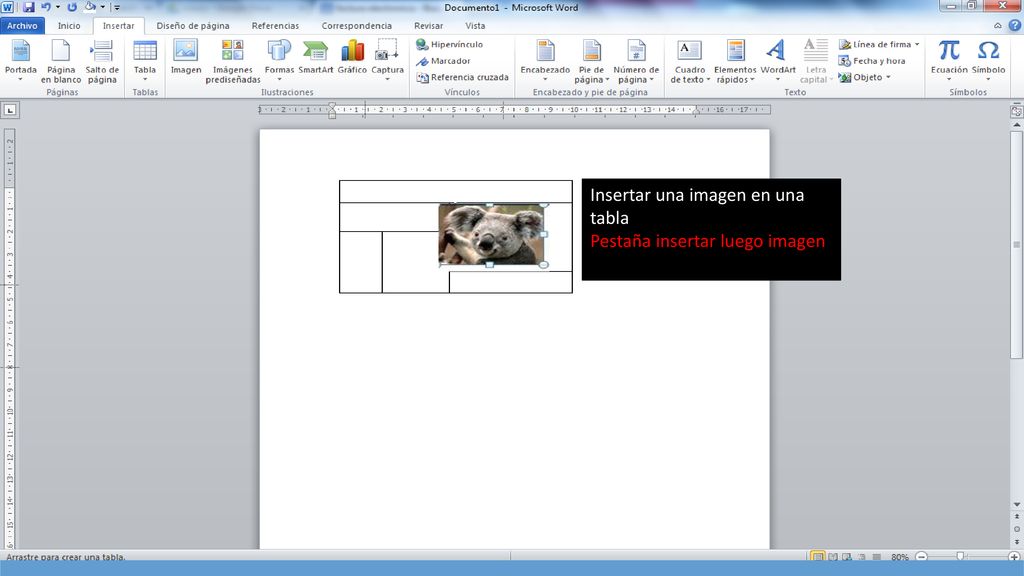Toggle the ruler display button above scrollbar

[x=1016, y=111]
